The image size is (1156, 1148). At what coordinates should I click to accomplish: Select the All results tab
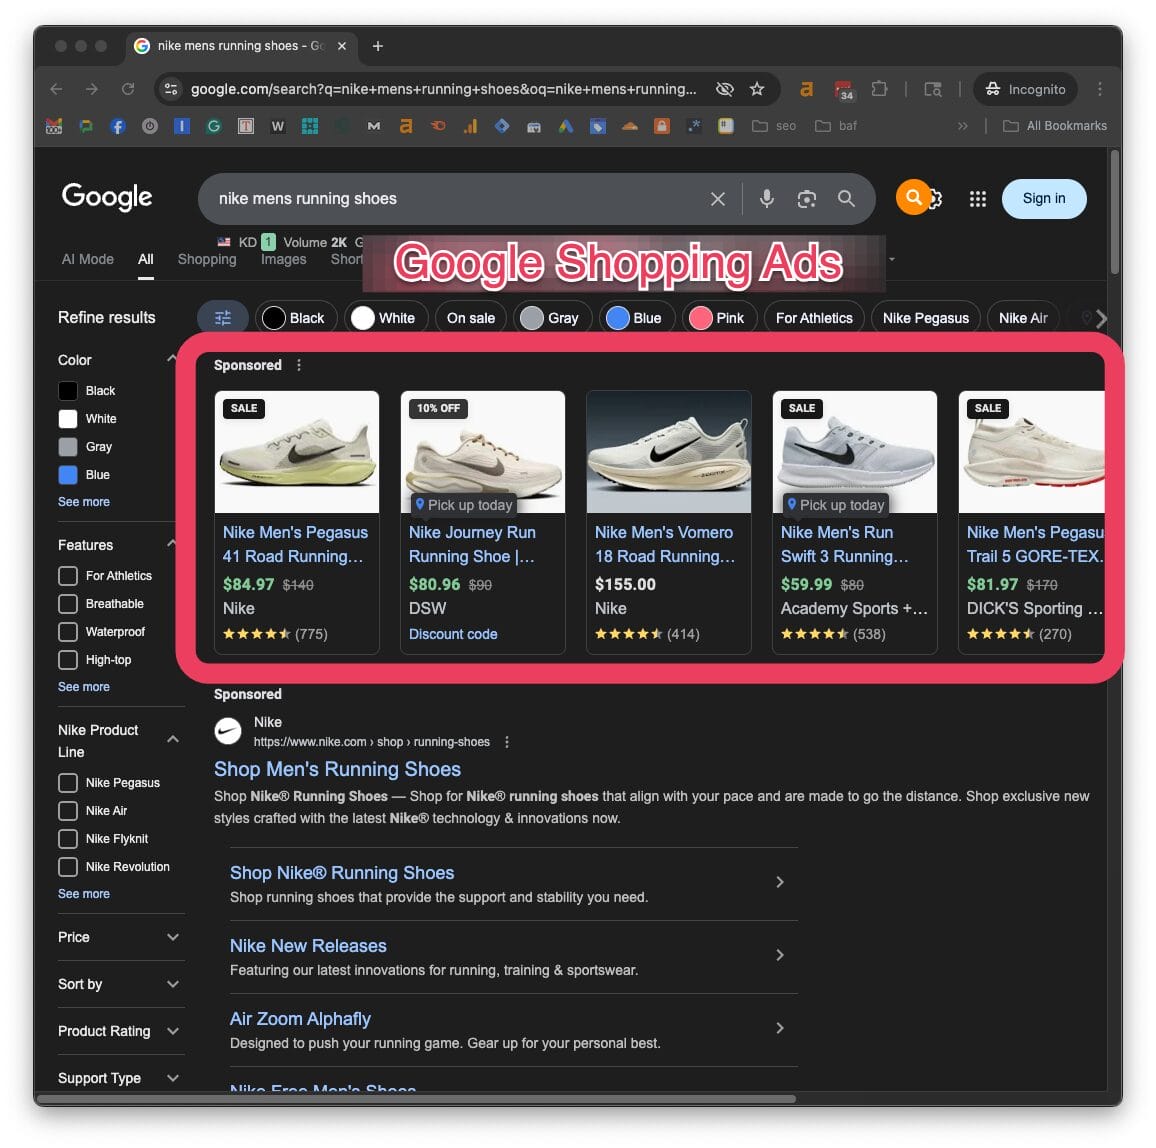(146, 260)
